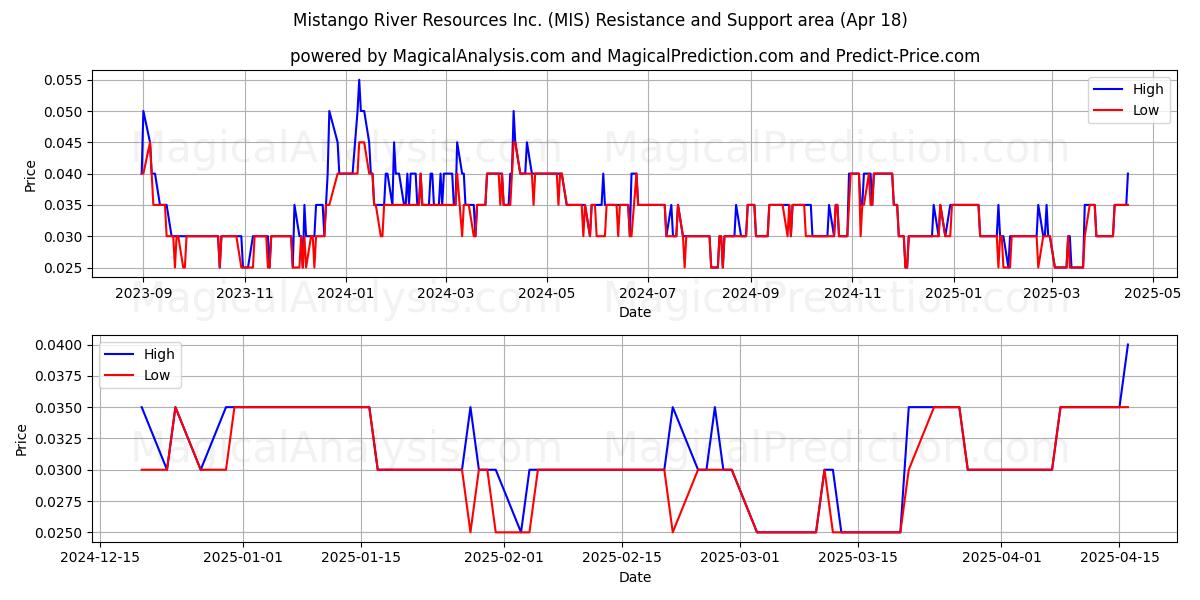
Task: Click the 2024-11 date tick label
Action: click(852, 293)
